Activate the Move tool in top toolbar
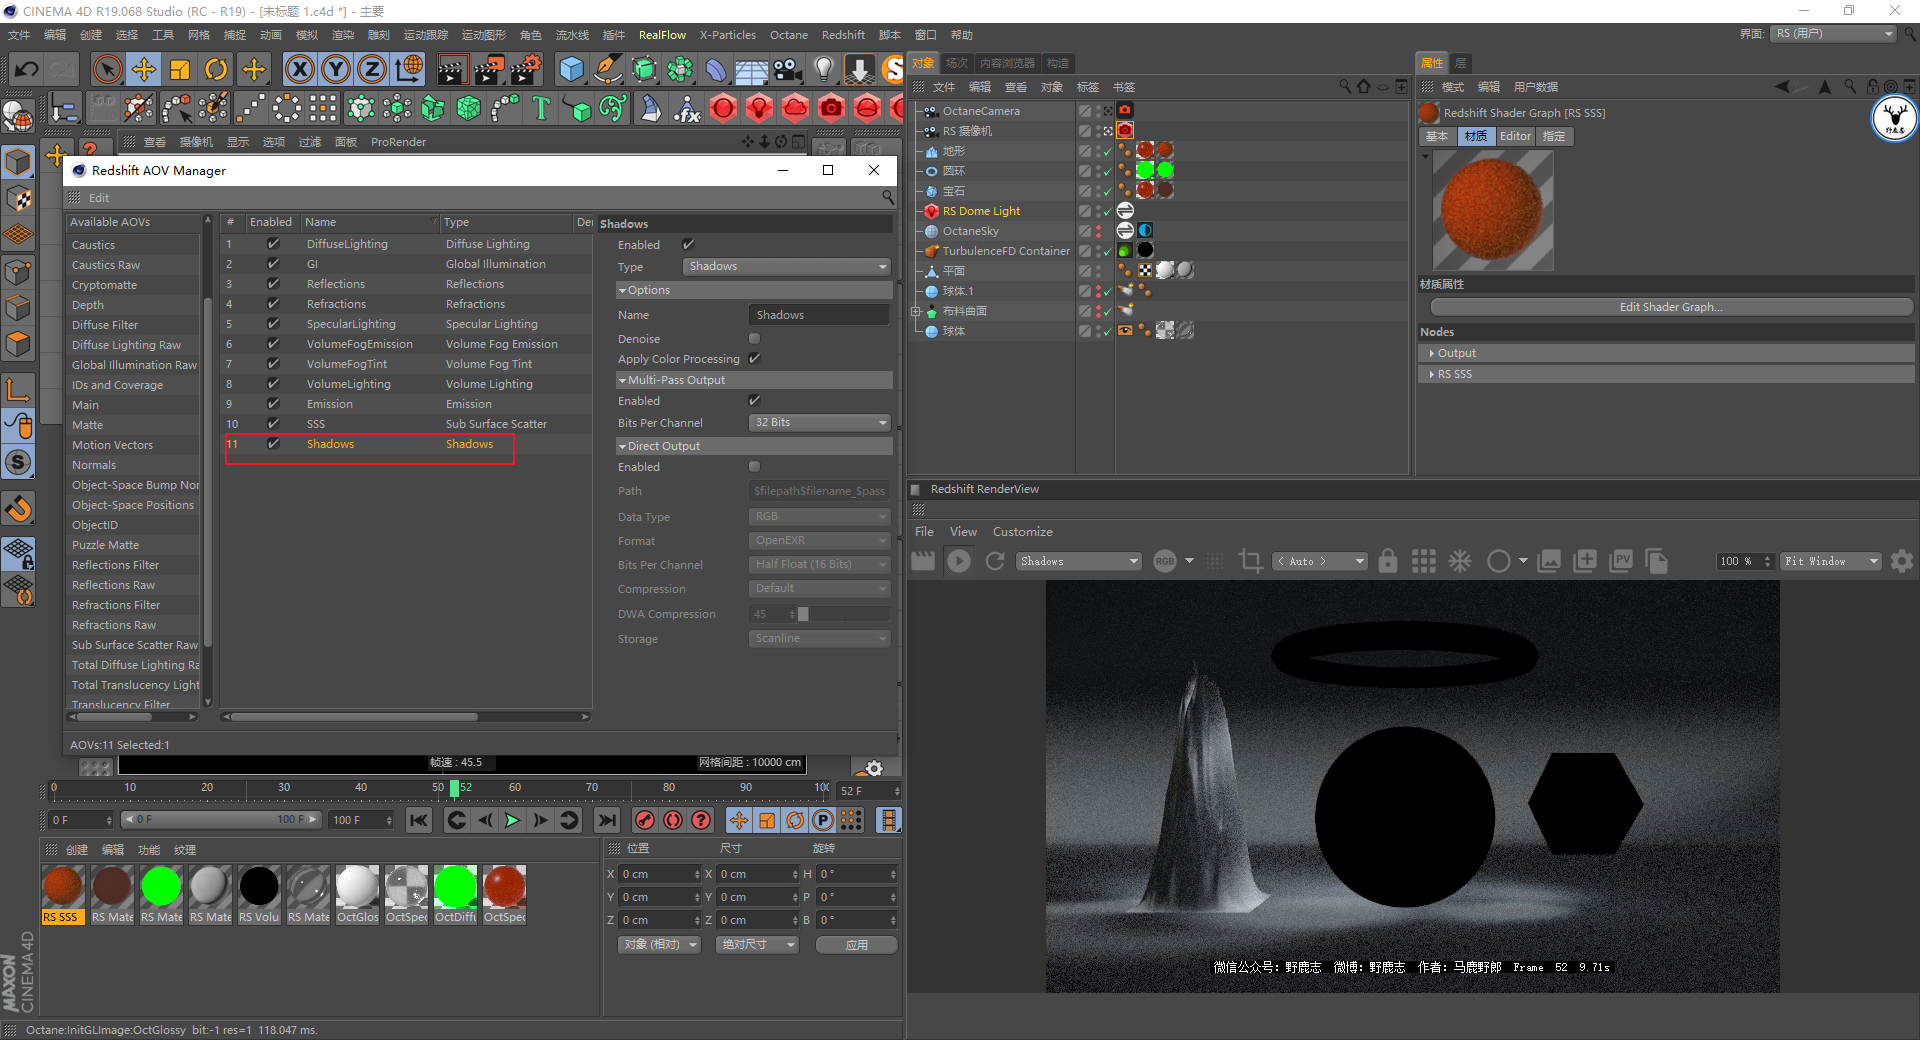 click(x=144, y=70)
